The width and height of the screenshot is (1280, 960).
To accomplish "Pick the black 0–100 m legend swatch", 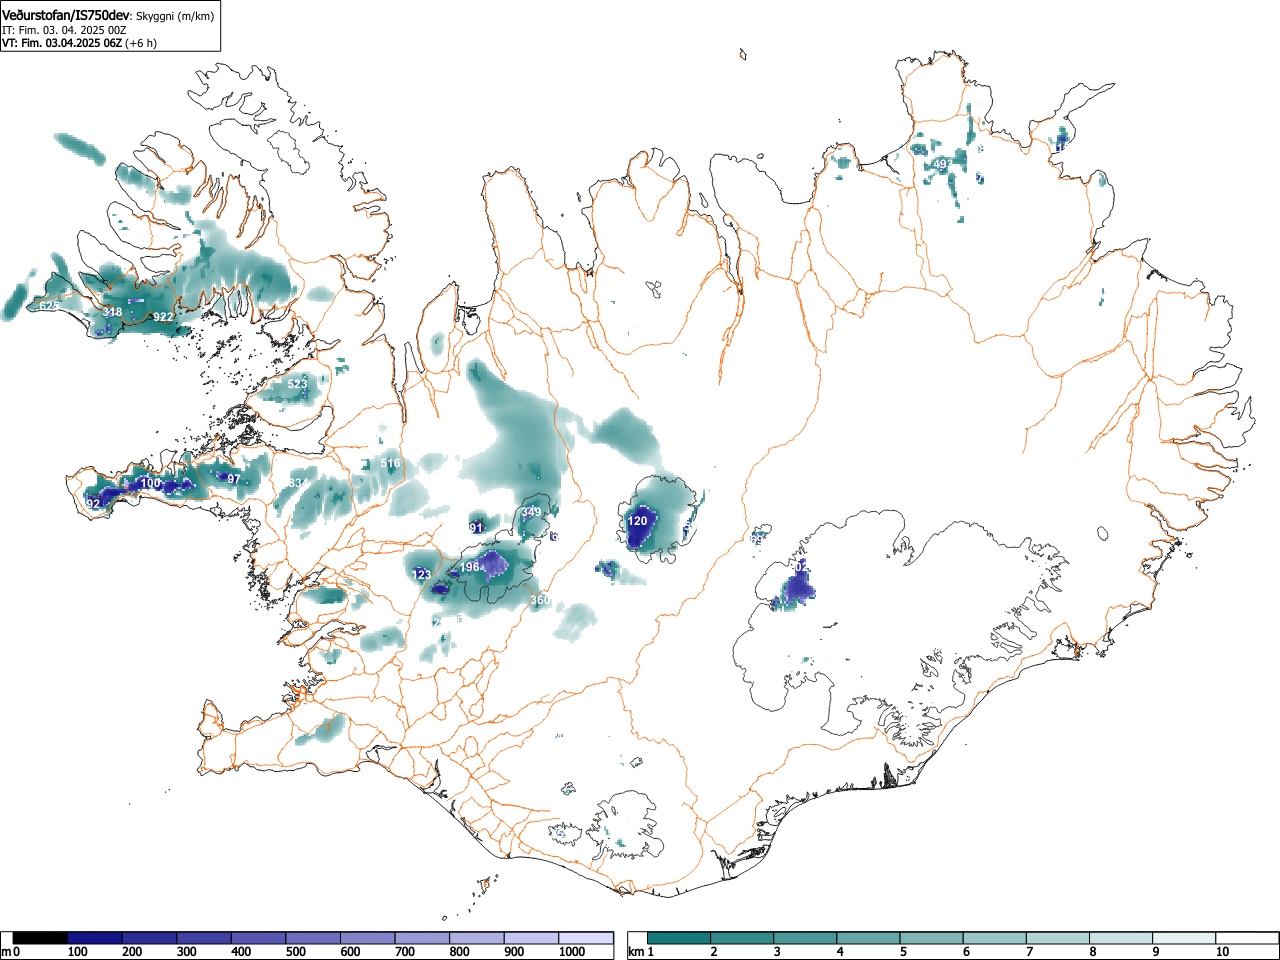I will 41,938.
